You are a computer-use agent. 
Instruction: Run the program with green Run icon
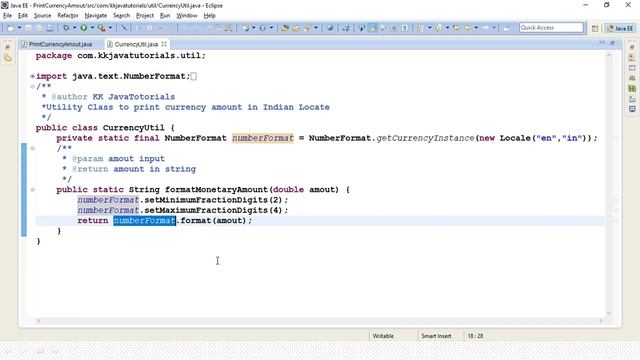(x=84, y=28)
